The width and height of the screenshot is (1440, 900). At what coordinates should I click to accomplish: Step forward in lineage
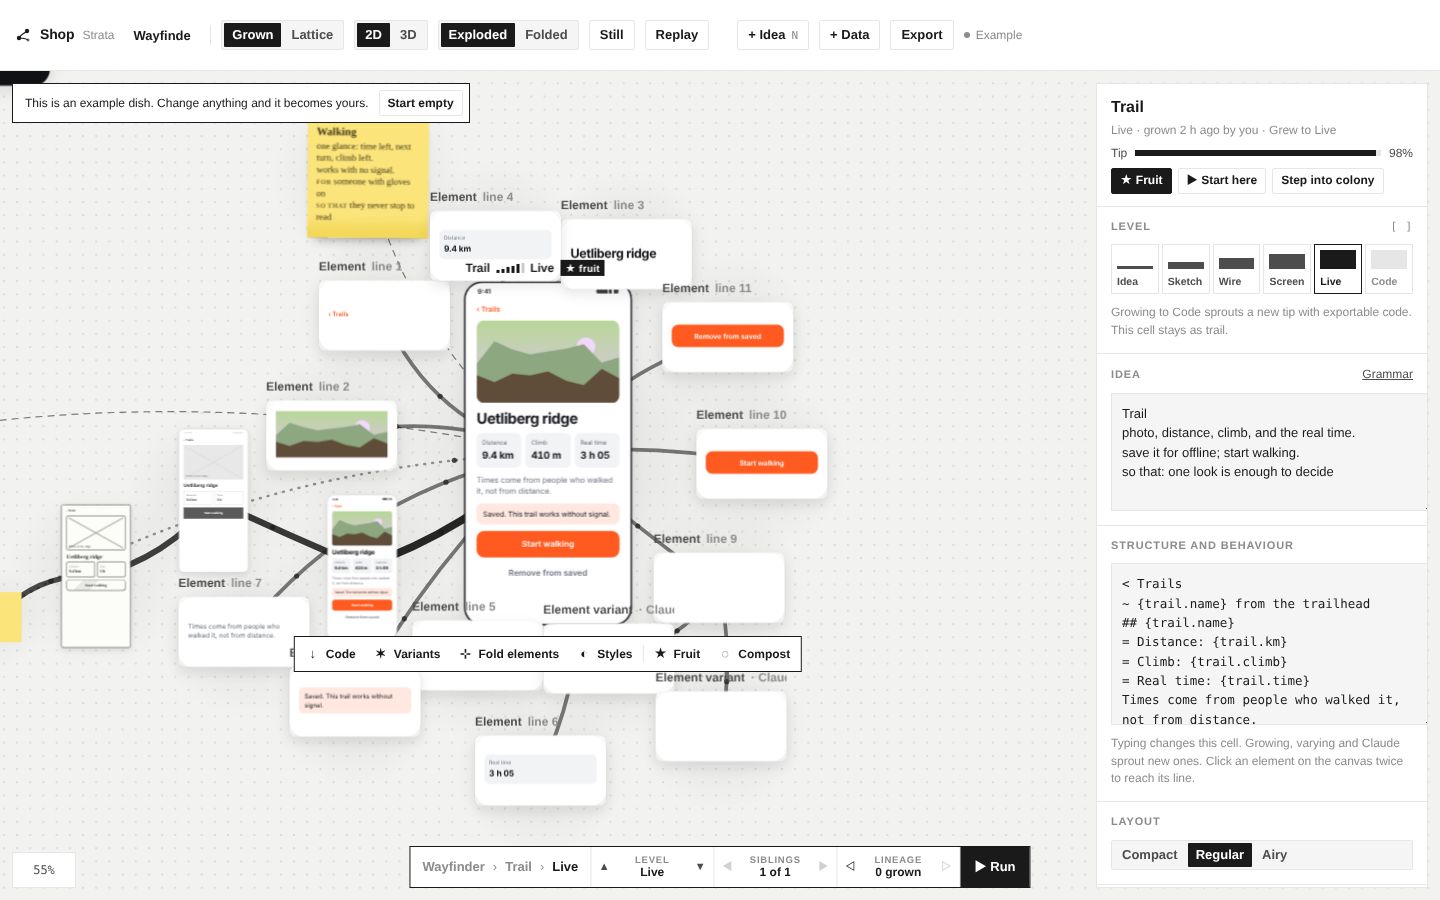946,867
